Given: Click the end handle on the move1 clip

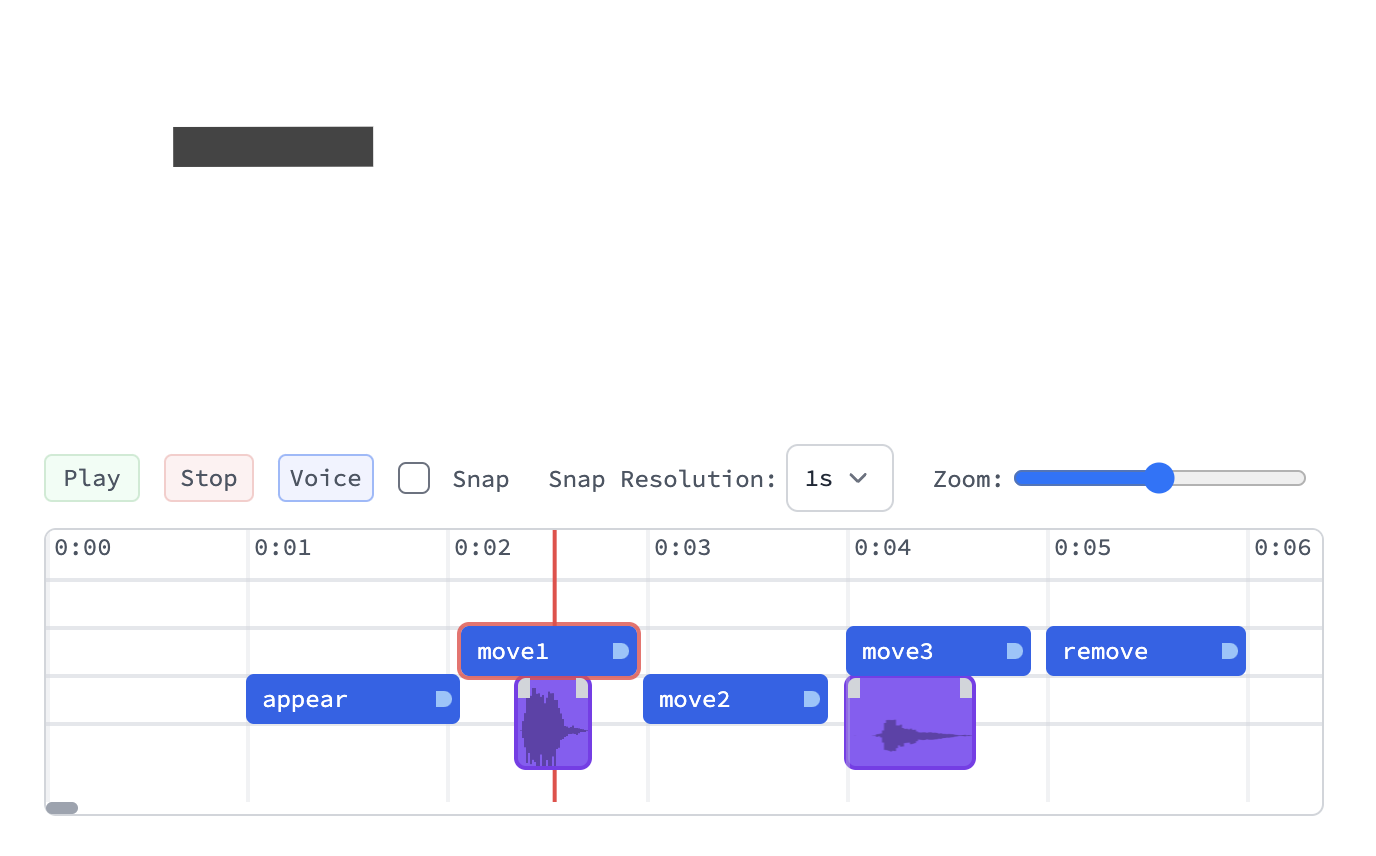Looking at the screenshot, I should pyautogui.click(x=620, y=651).
